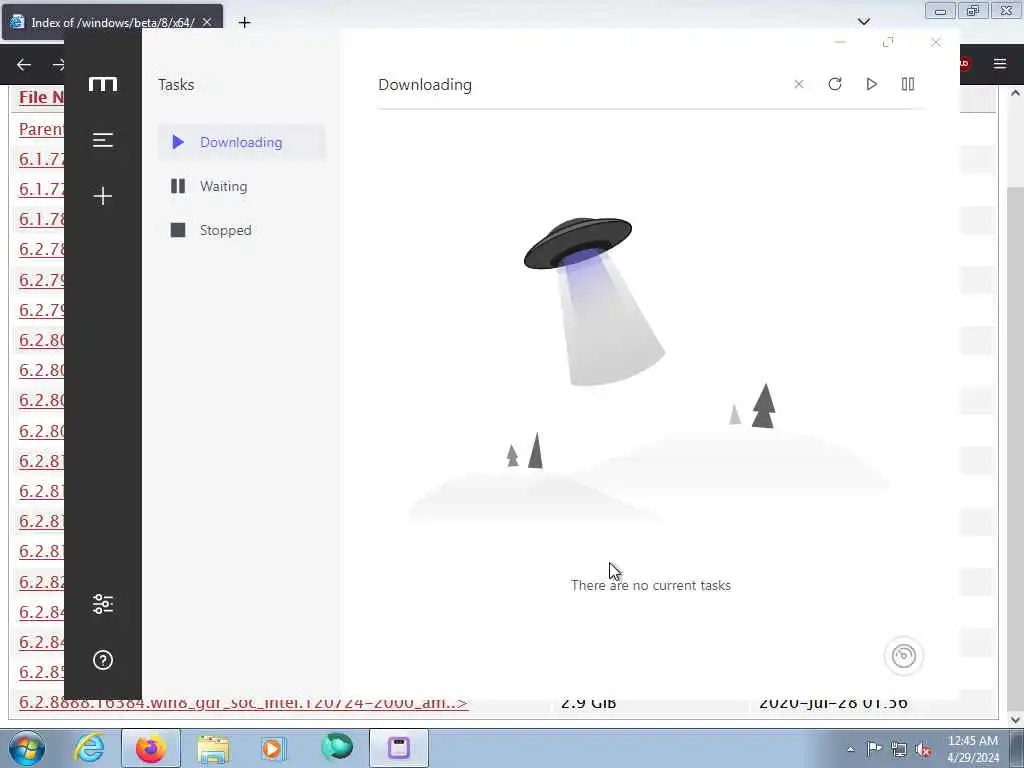The height and width of the screenshot is (768, 1024).
Task: Open Windows Explorer folder from taskbar
Action: click(x=213, y=748)
